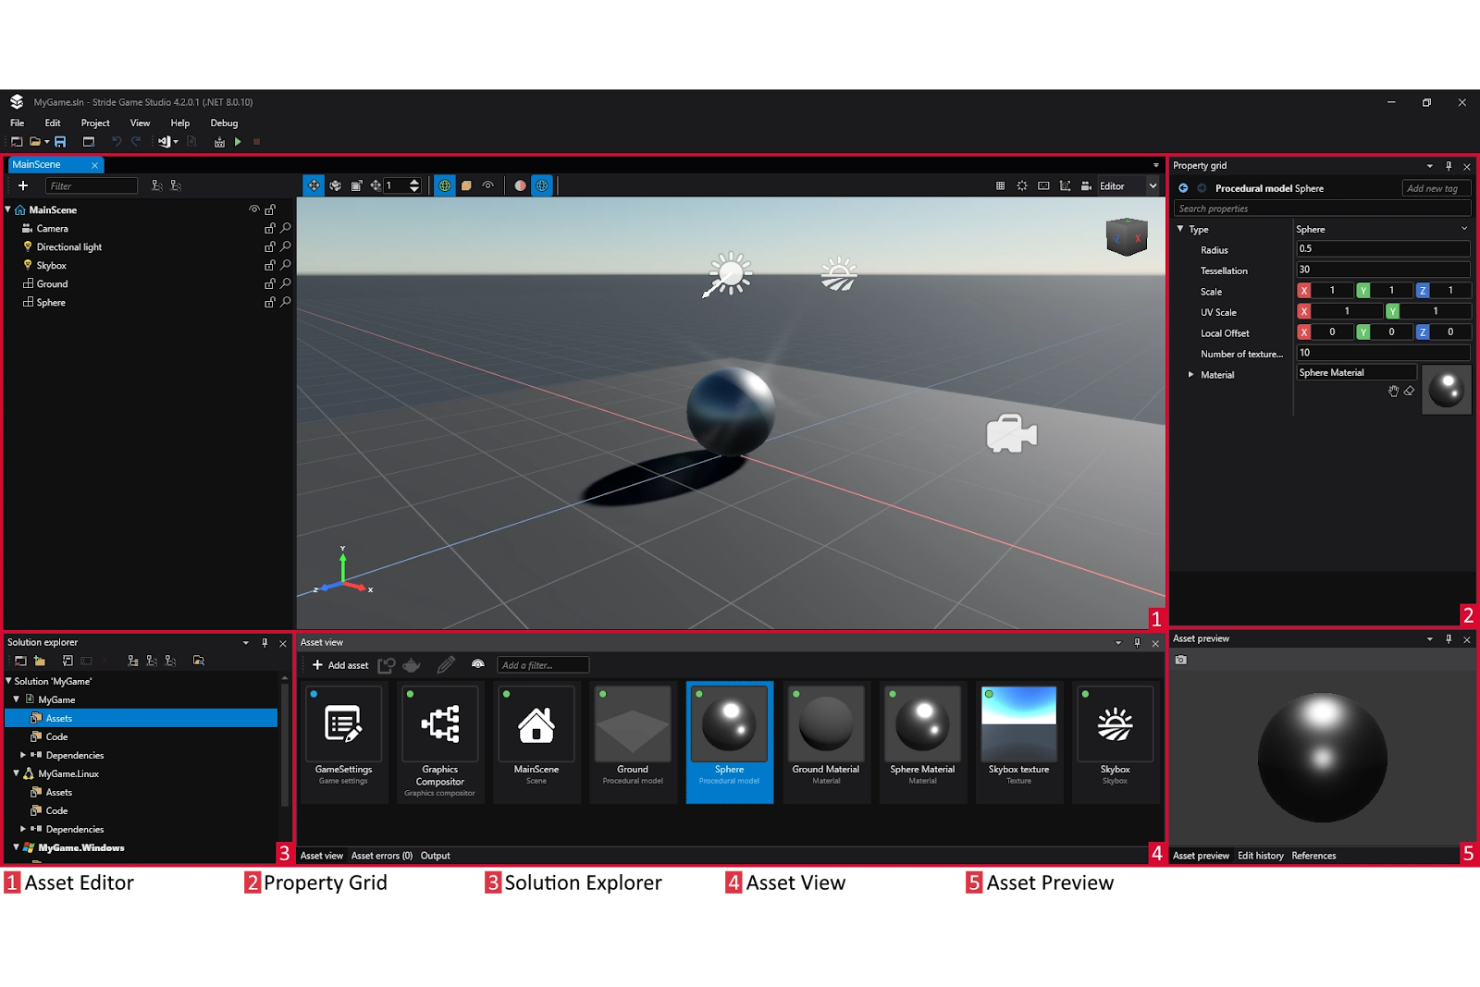Click the Add asset button
1480x987 pixels.
point(340,665)
